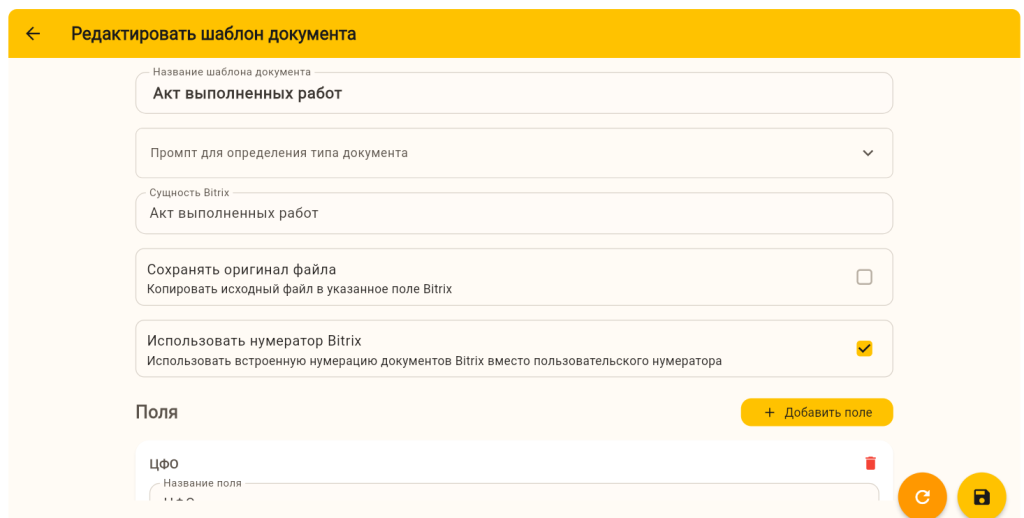Click the Копировать исходный файл description text

[299, 289]
